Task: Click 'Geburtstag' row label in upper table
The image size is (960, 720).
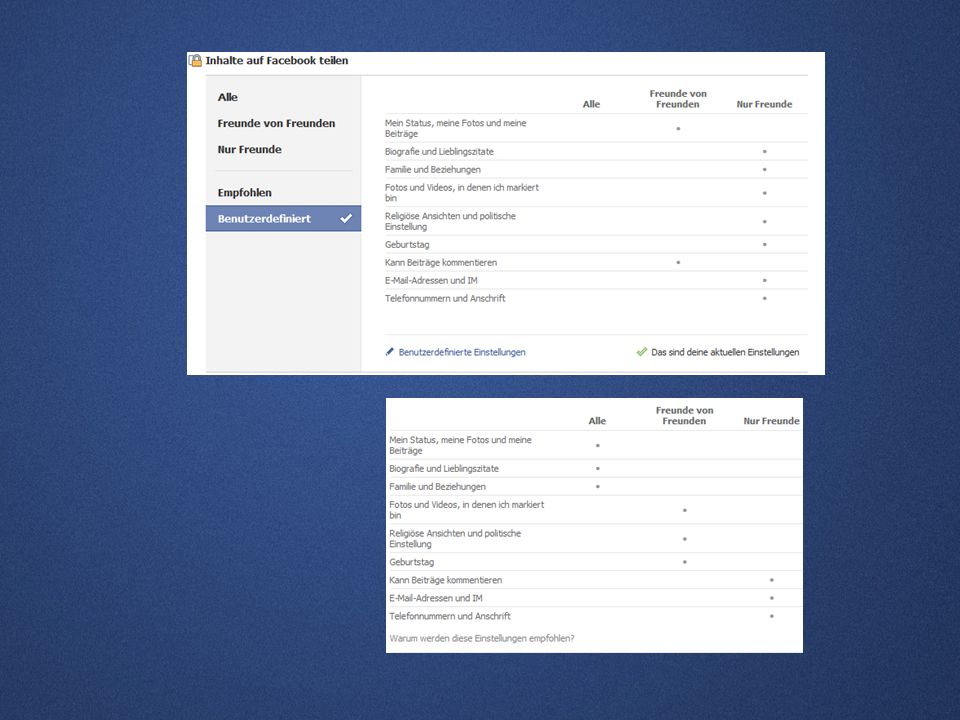Action: 407,244
